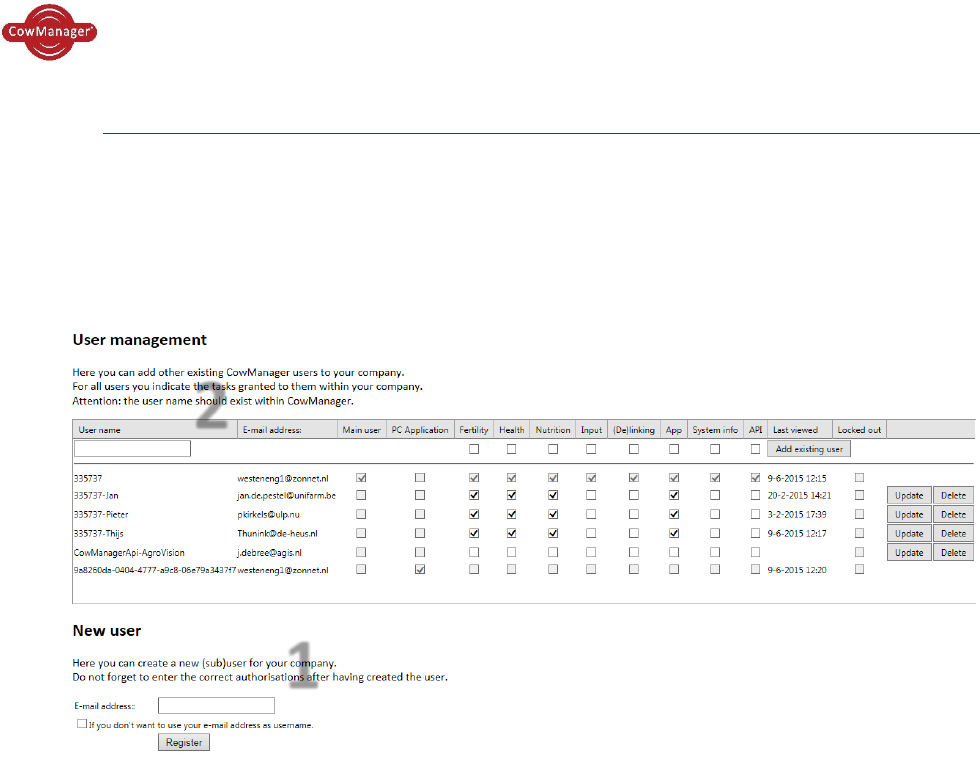
Task: Click the System info column header
Action: (x=715, y=430)
